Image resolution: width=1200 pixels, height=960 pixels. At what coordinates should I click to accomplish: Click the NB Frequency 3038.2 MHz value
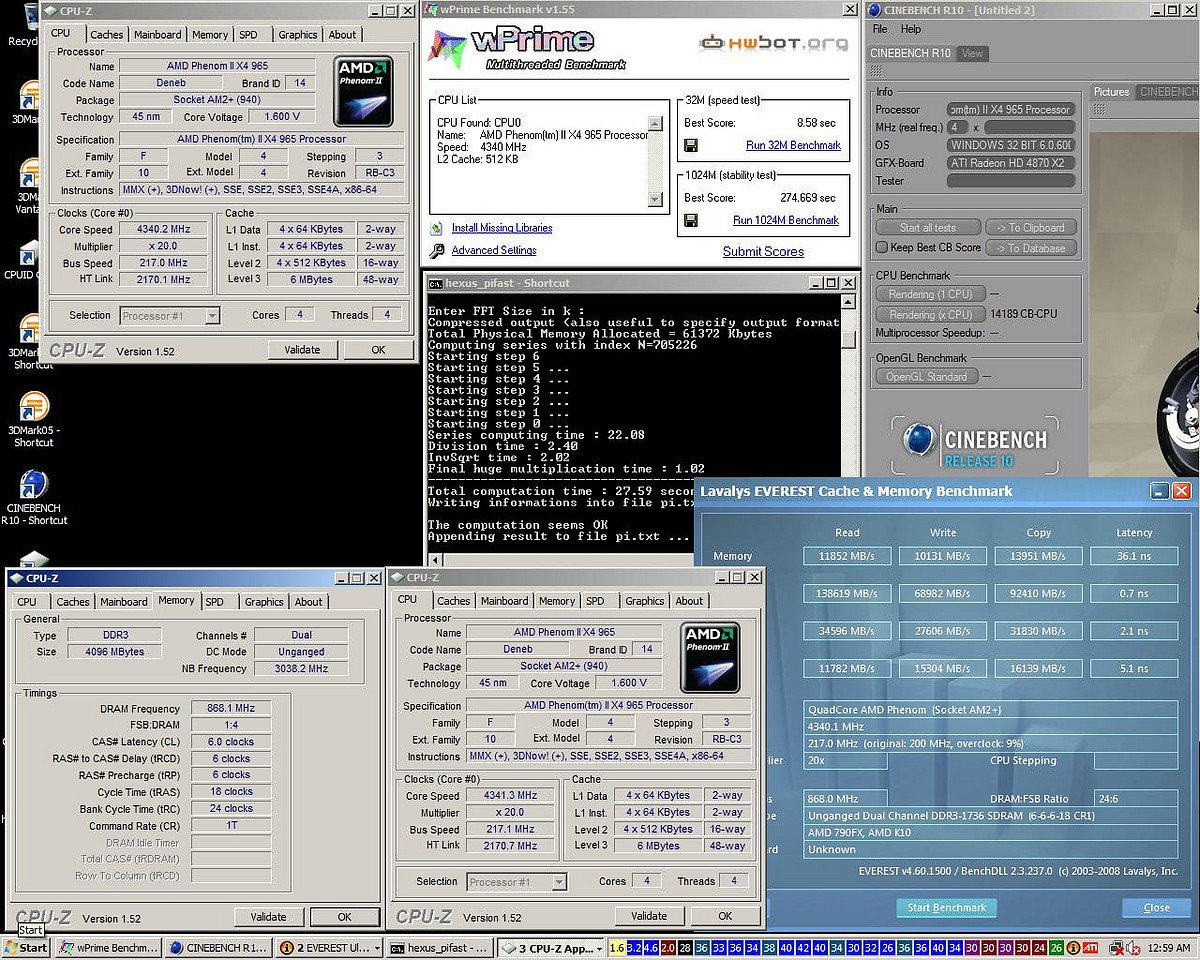301,668
